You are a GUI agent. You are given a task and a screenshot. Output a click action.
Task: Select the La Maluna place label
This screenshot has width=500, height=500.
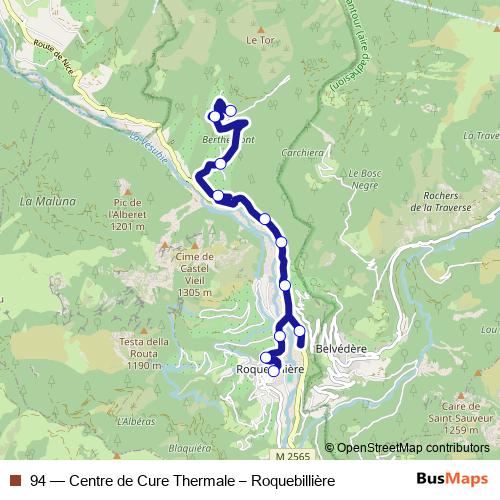pyautogui.click(x=48, y=201)
